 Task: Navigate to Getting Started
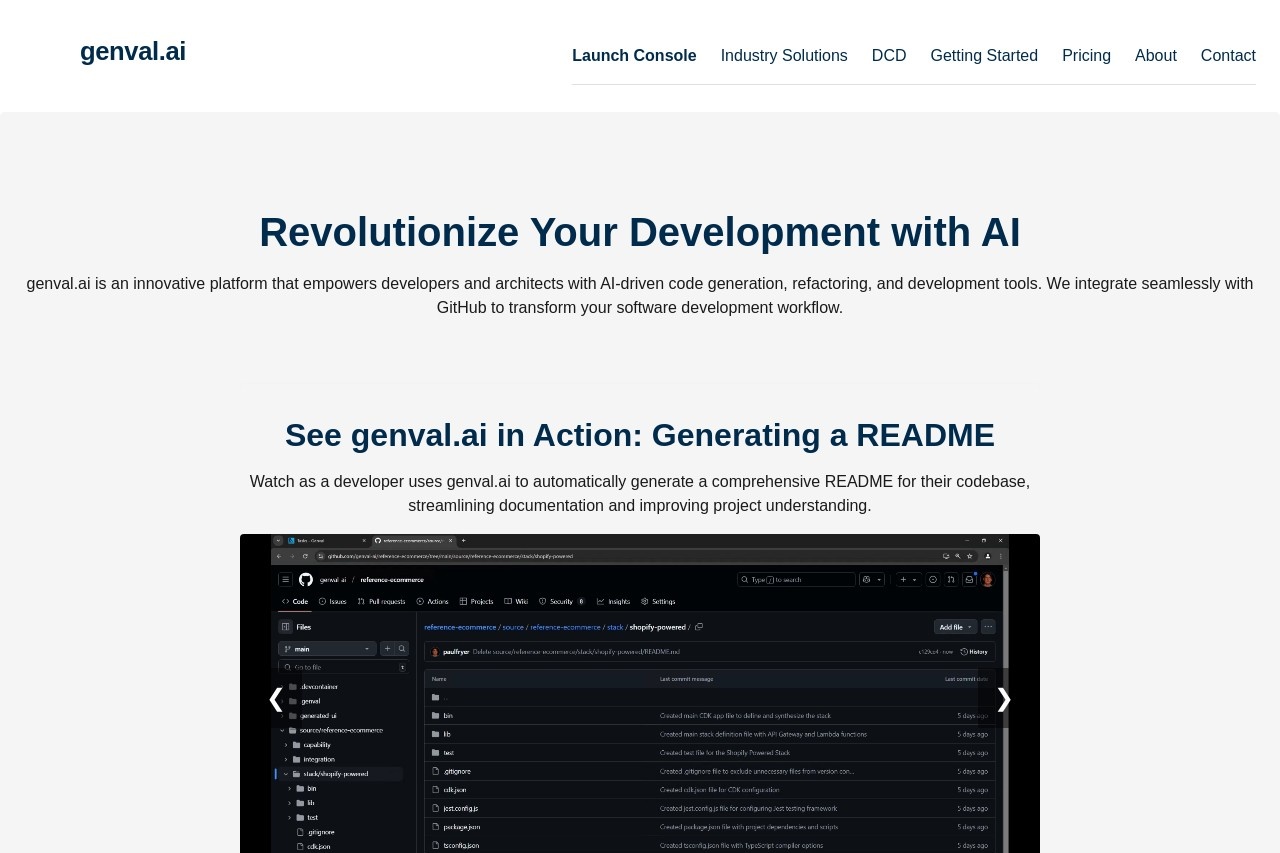[984, 56]
